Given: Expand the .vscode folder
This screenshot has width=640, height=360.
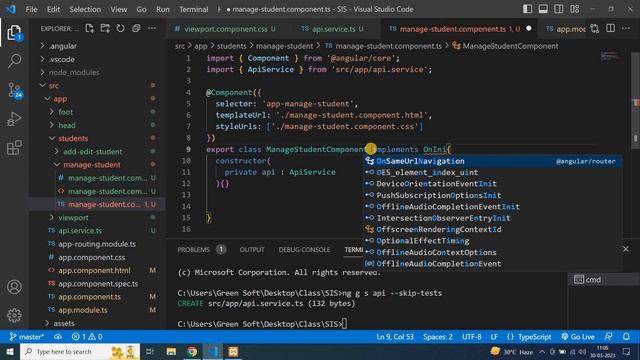Looking at the screenshot, I should click(61, 59).
